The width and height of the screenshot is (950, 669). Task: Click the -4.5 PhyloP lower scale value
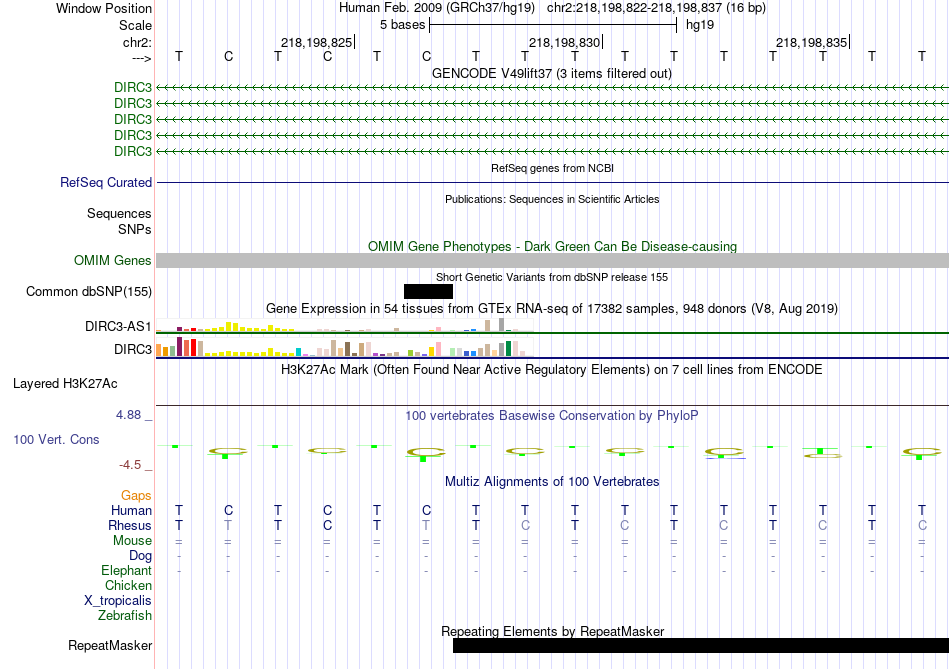(130, 465)
